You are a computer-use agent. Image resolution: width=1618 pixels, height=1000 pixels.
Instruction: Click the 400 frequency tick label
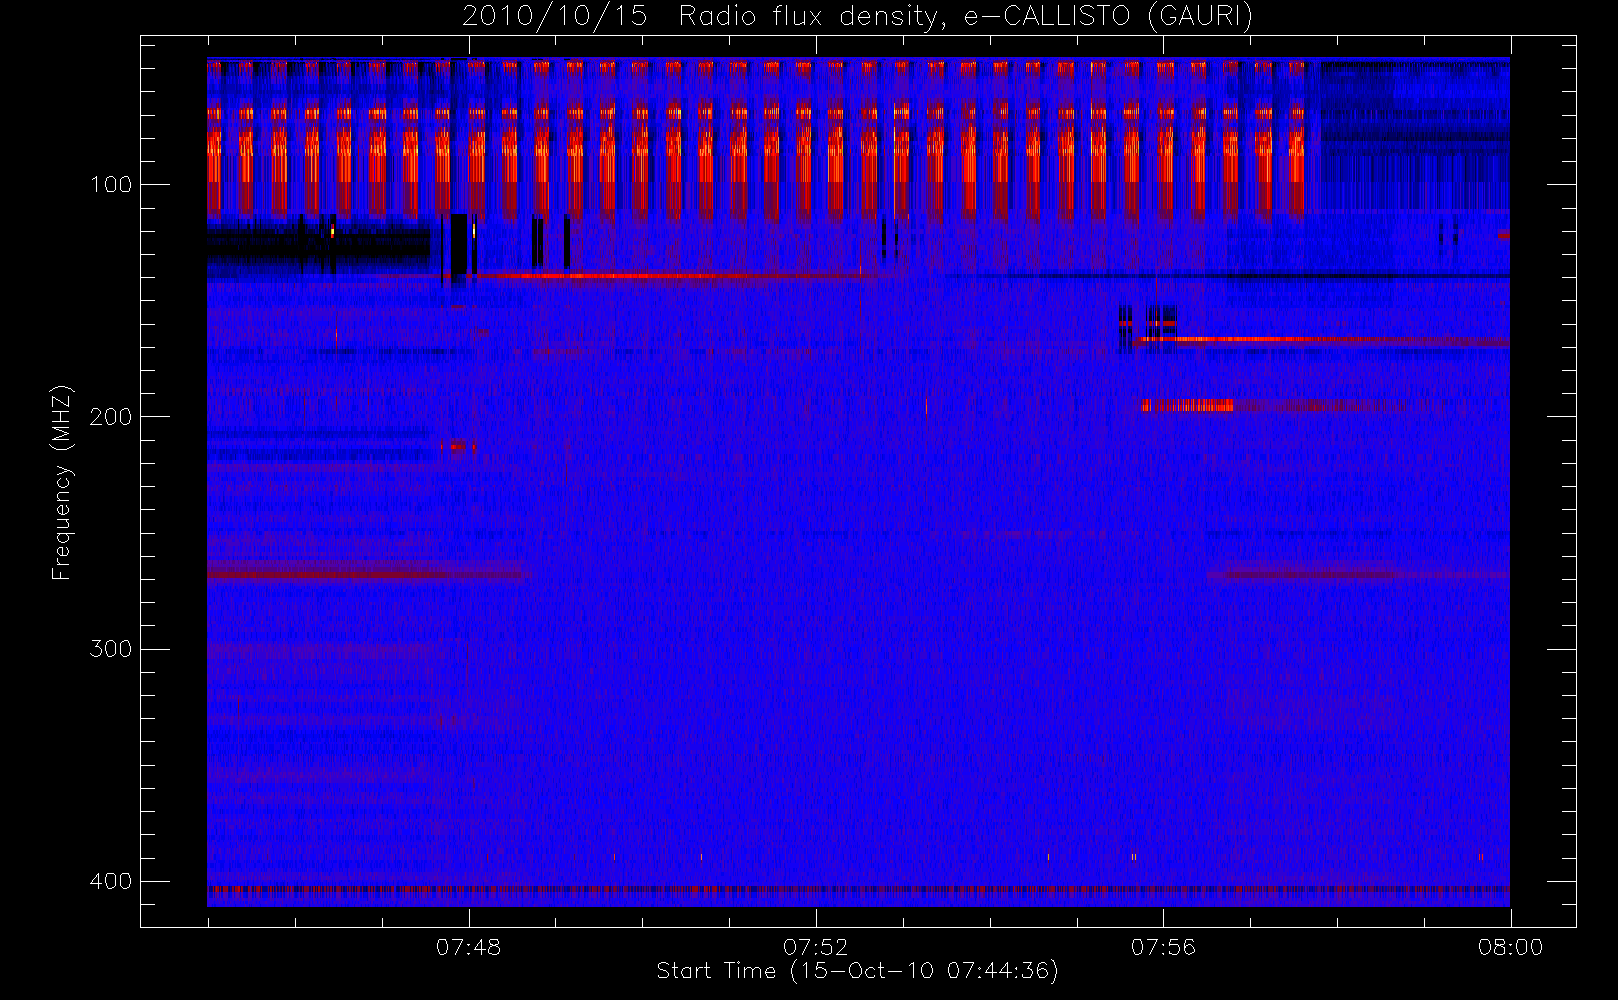coord(110,882)
